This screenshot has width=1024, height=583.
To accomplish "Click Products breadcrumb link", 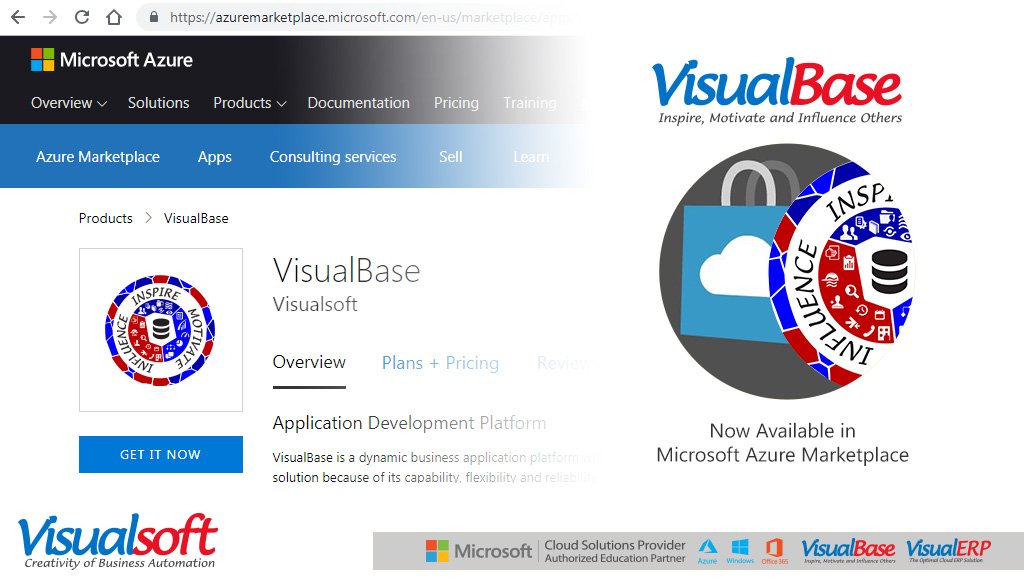I will 106,218.
